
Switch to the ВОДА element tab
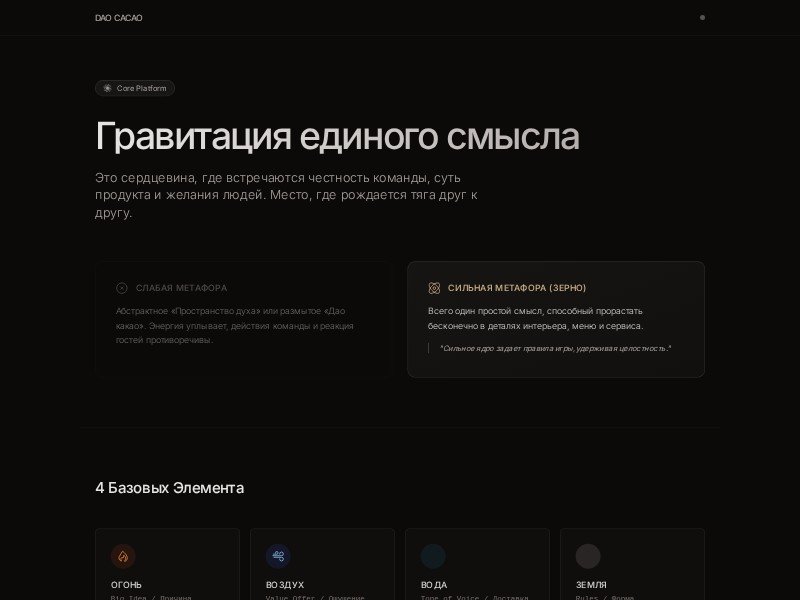[x=476, y=566]
